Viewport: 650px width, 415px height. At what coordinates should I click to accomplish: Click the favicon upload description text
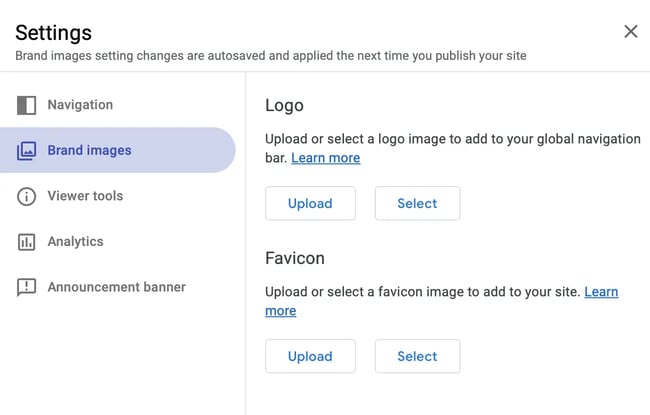coord(422,292)
